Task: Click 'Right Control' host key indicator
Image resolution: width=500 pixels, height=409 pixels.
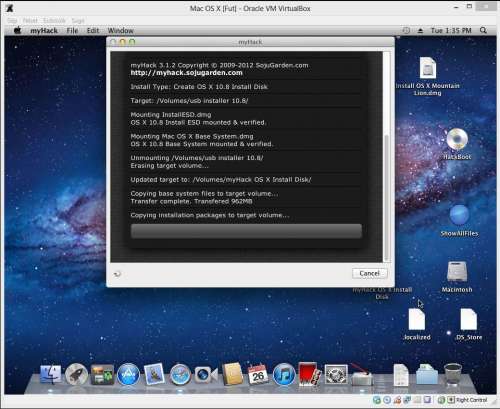Action: click(x=471, y=400)
